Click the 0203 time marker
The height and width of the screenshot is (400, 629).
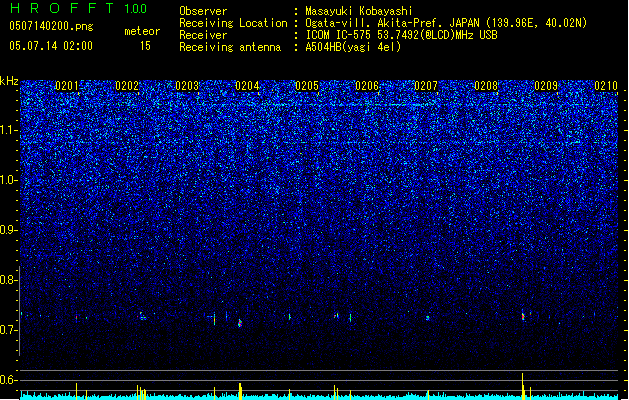[187, 86]
